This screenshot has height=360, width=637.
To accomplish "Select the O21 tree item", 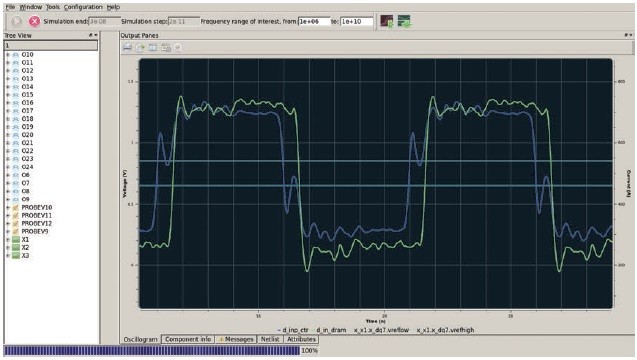I will [x=27, y=143].
